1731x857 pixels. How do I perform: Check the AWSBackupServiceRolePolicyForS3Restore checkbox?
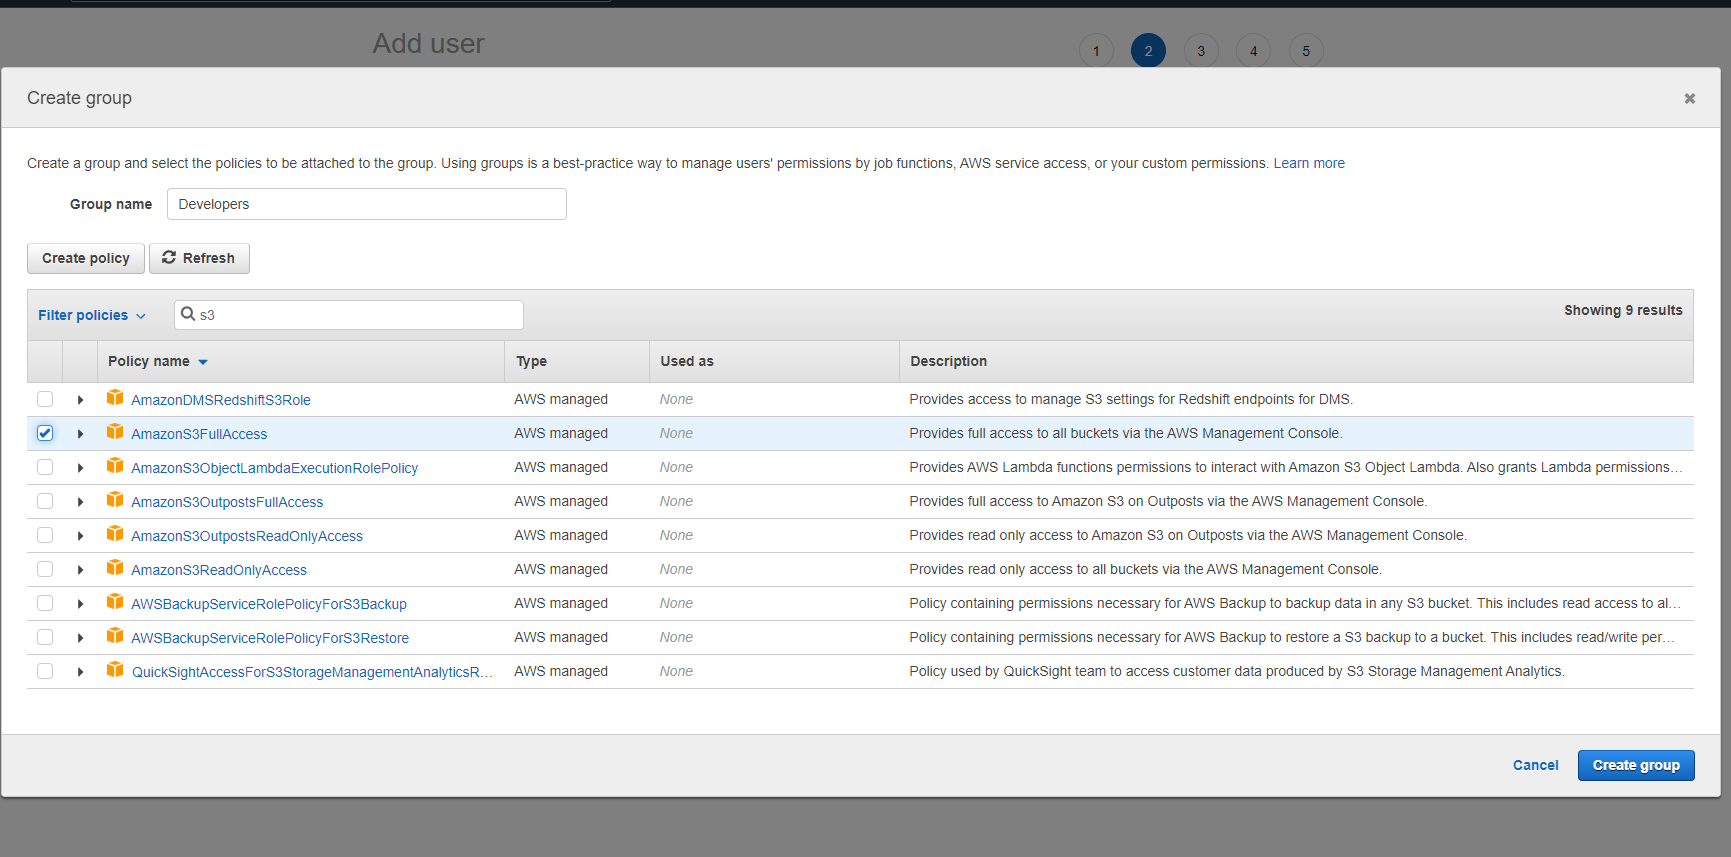[x=45, y=637]
